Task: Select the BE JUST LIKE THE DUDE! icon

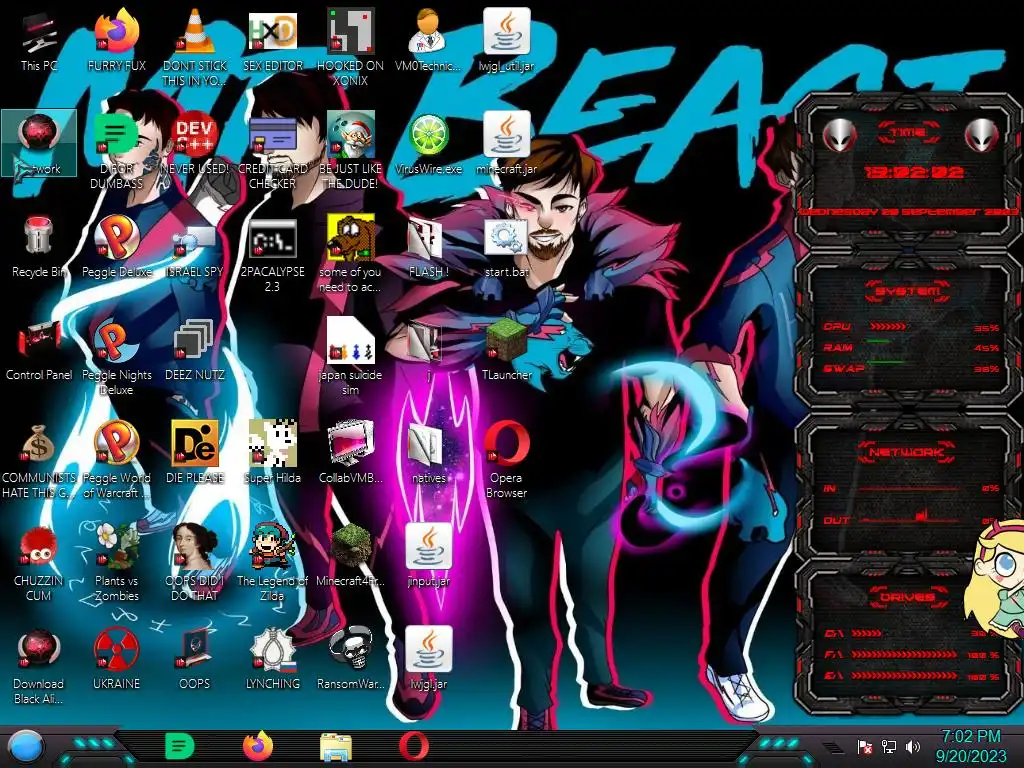Action: [351, 150]
